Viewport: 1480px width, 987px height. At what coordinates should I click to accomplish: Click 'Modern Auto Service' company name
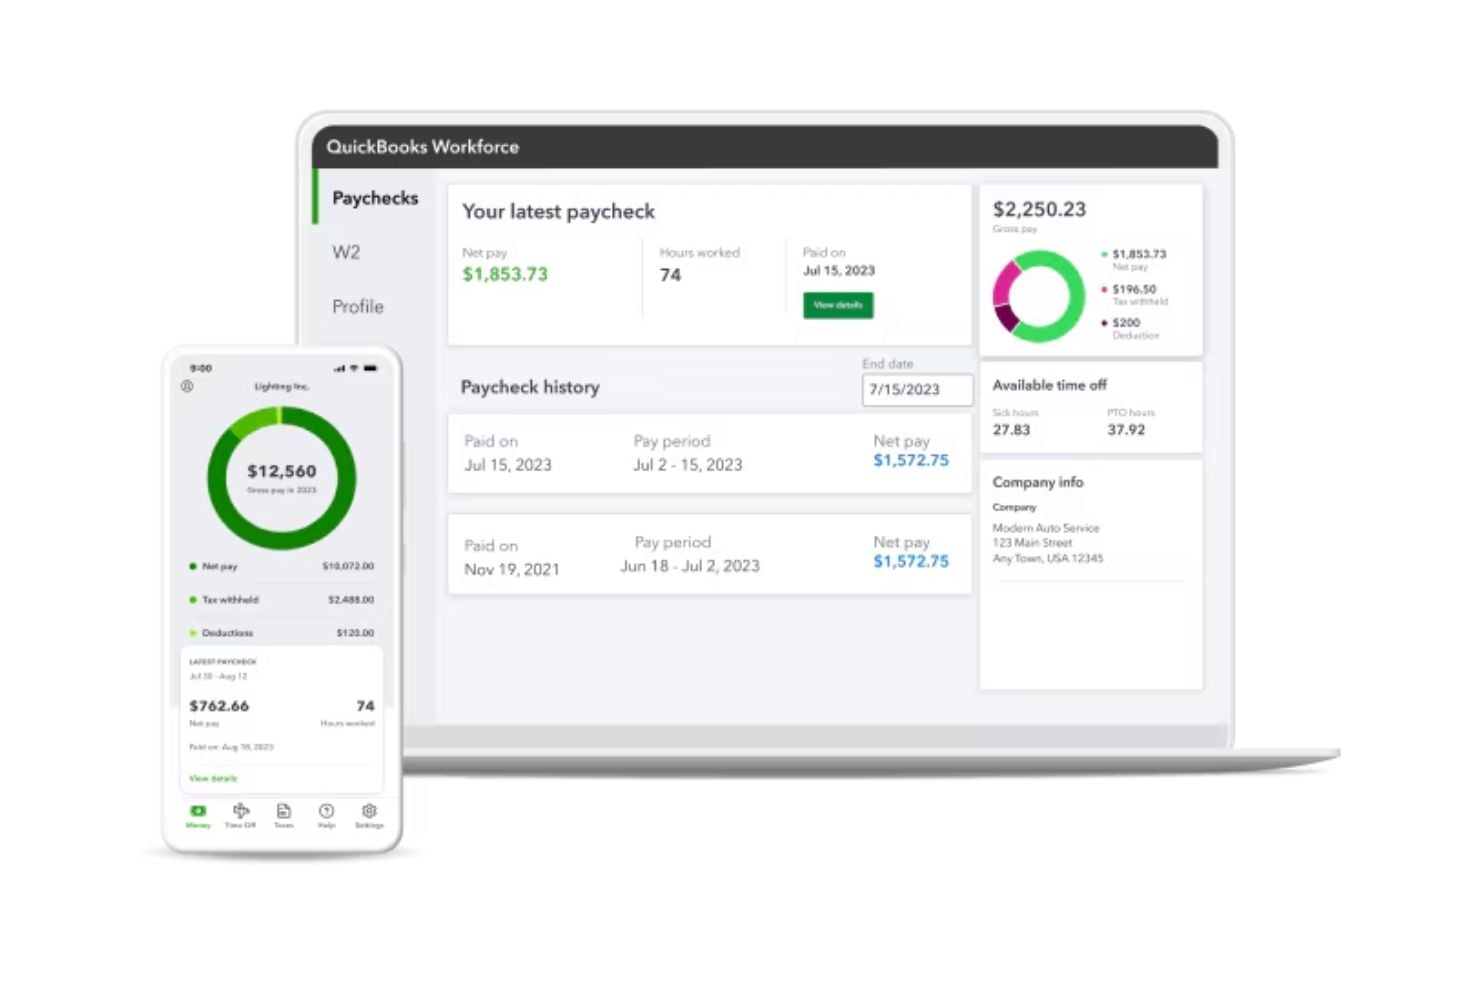(1046, 528)
